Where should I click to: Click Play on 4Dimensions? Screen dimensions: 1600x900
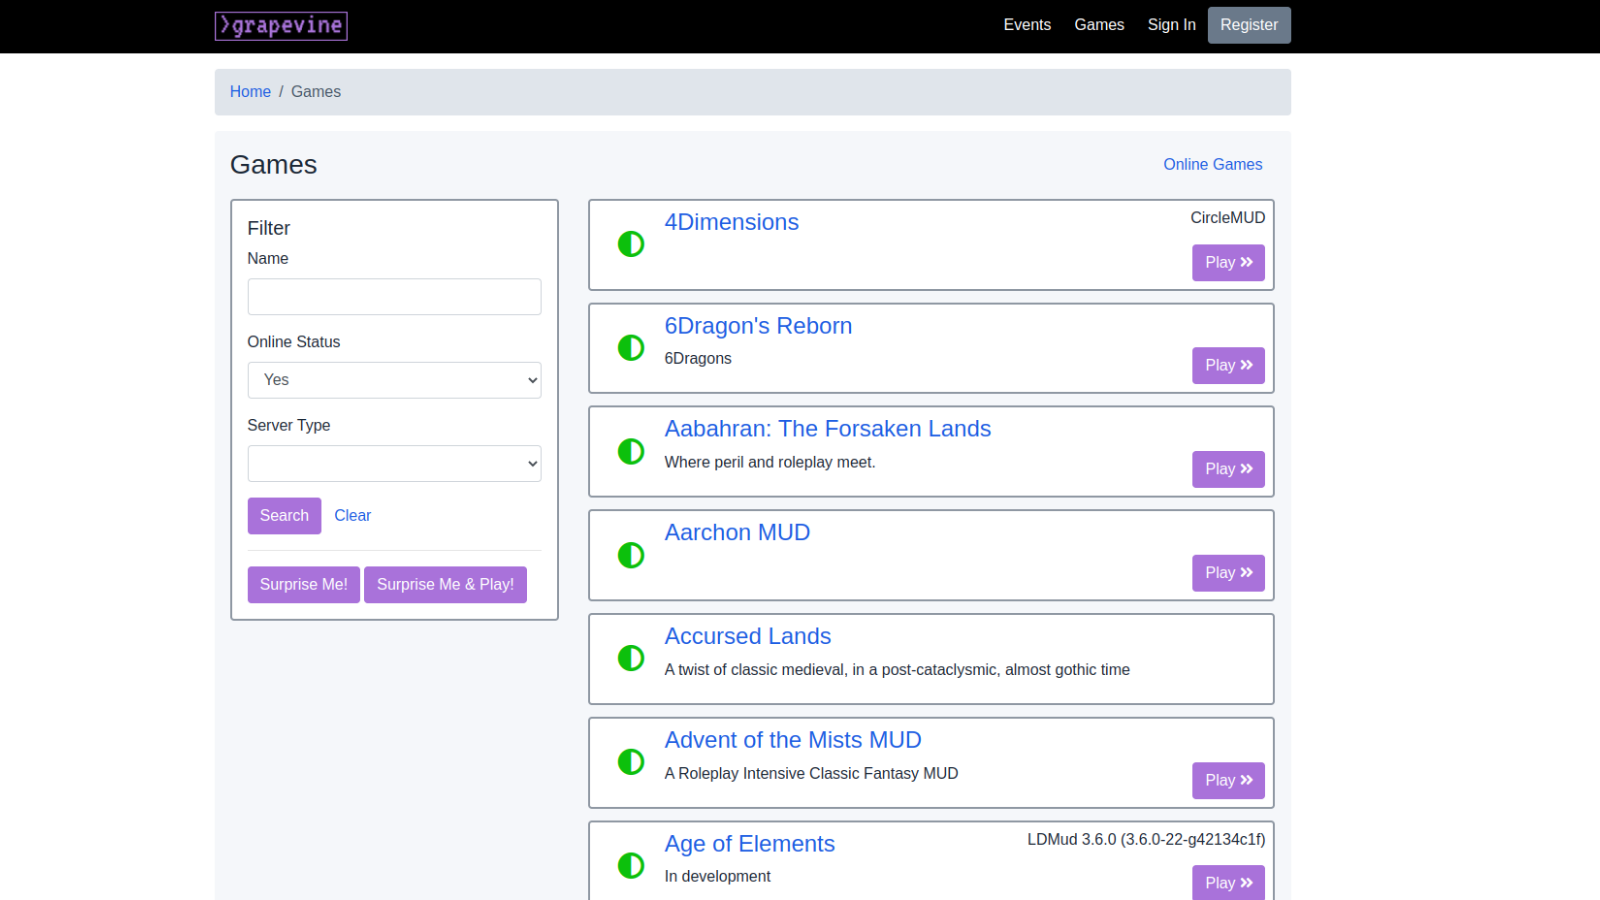point(1227,262)
